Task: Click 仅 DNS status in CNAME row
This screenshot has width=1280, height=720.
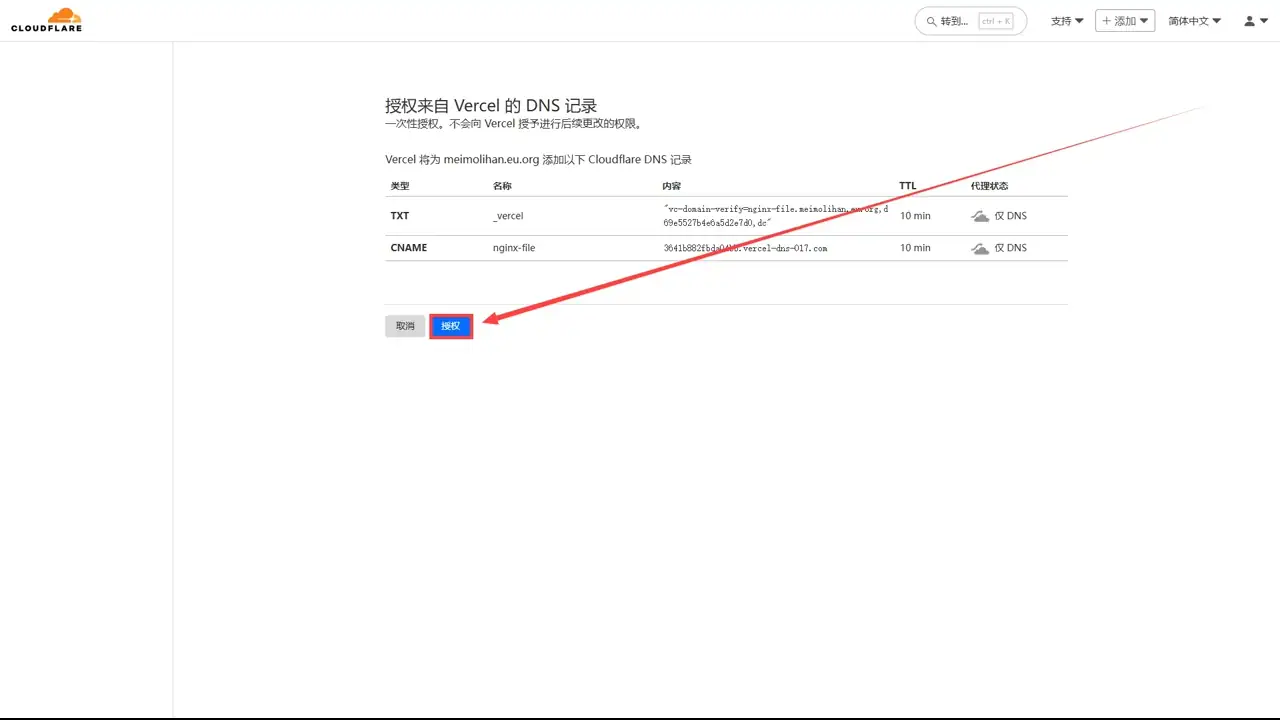Action: (1010, 248)
